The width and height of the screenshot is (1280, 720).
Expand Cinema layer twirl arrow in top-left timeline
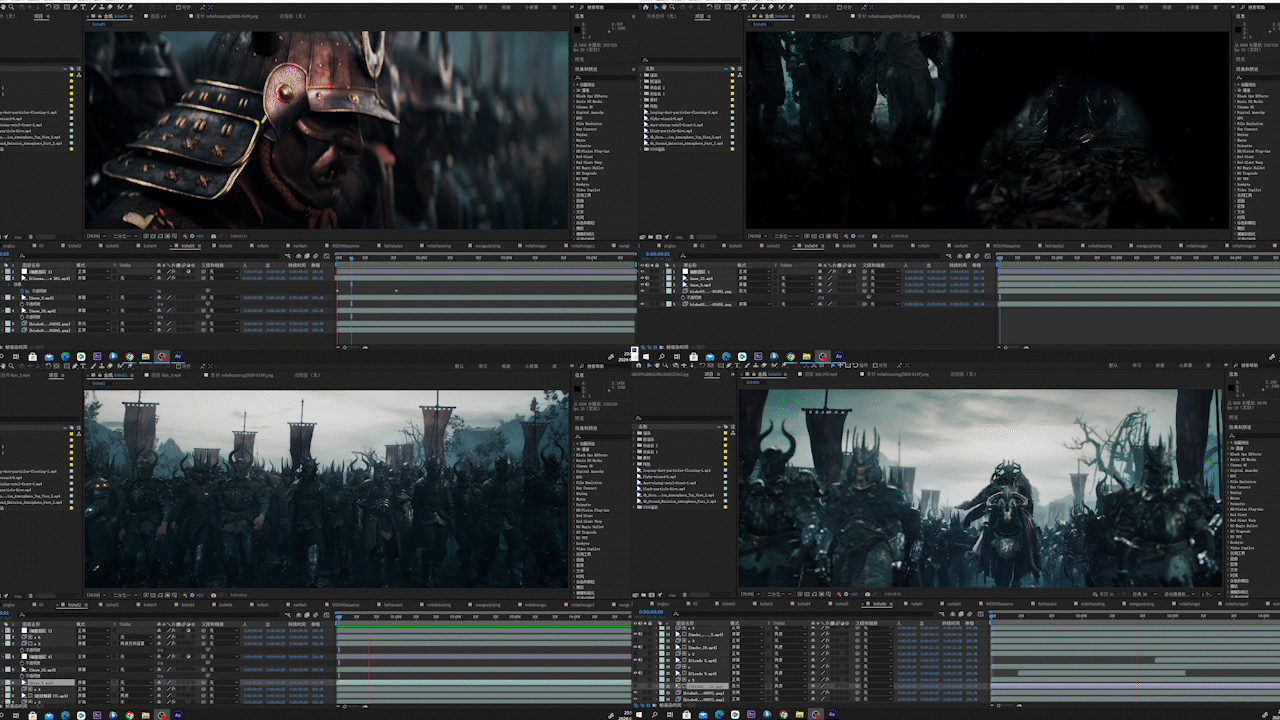[x=3, y=278]
